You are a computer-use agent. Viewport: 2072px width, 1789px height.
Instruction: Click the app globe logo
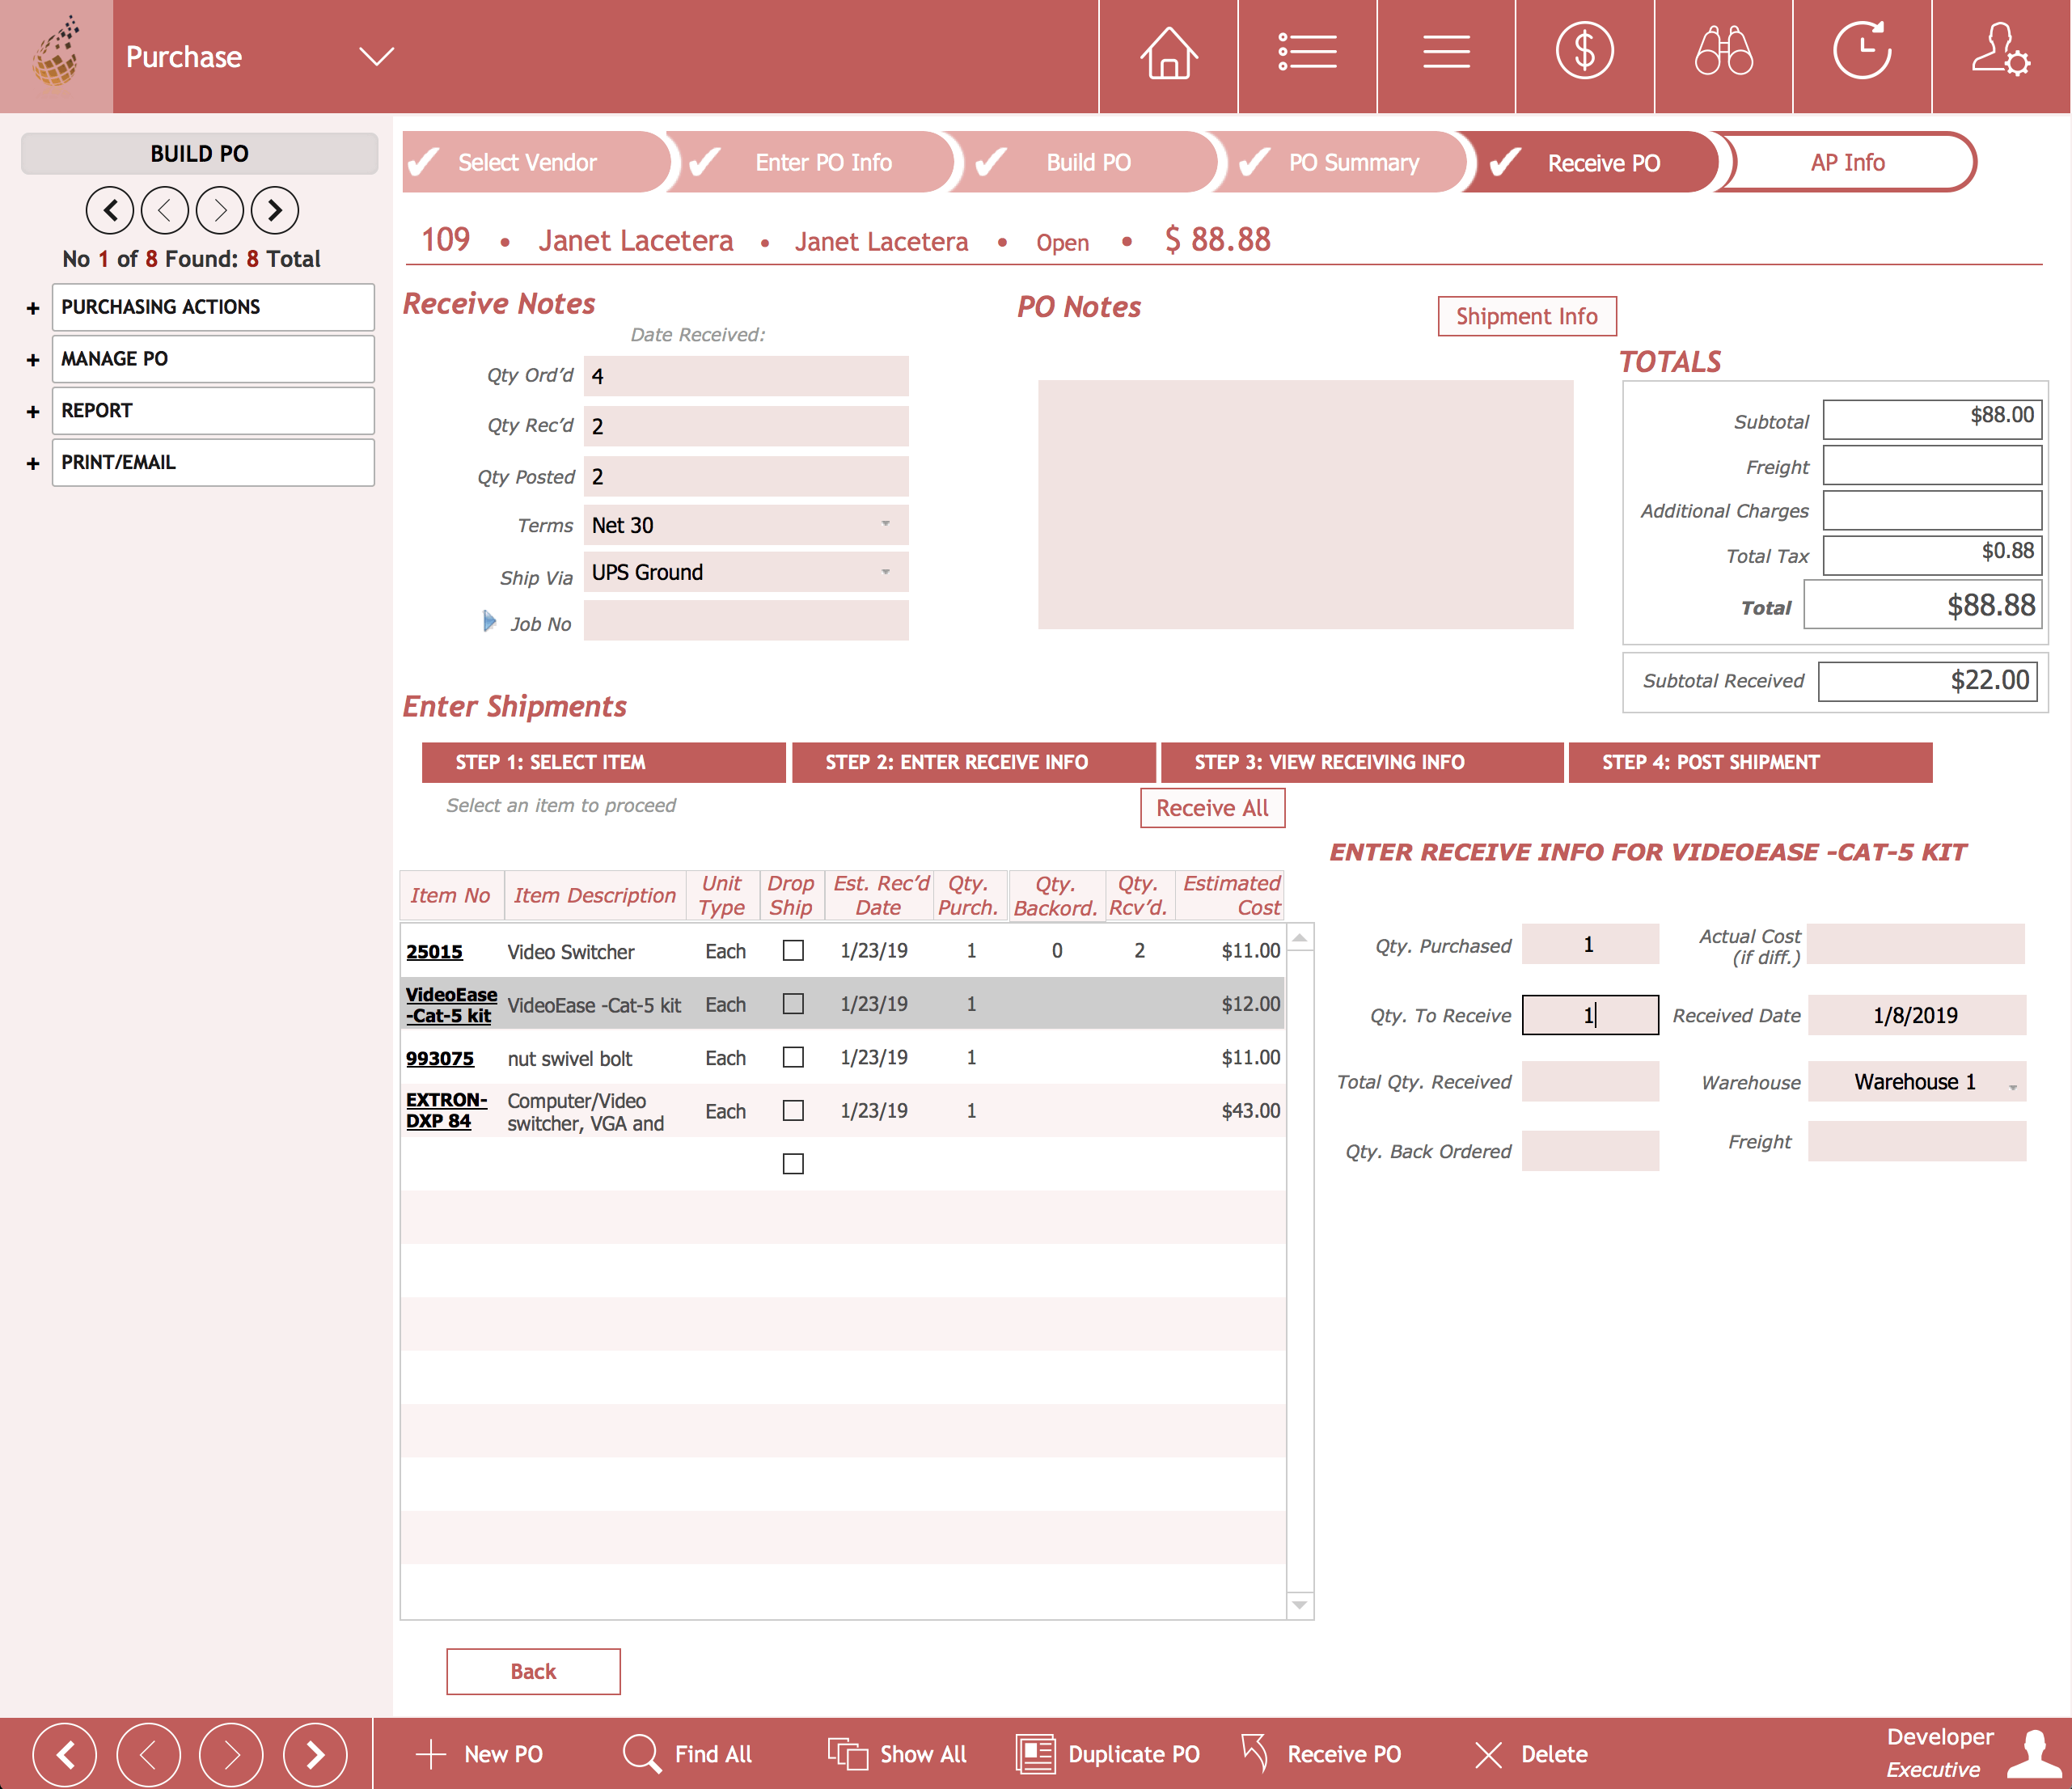(57, 52)
